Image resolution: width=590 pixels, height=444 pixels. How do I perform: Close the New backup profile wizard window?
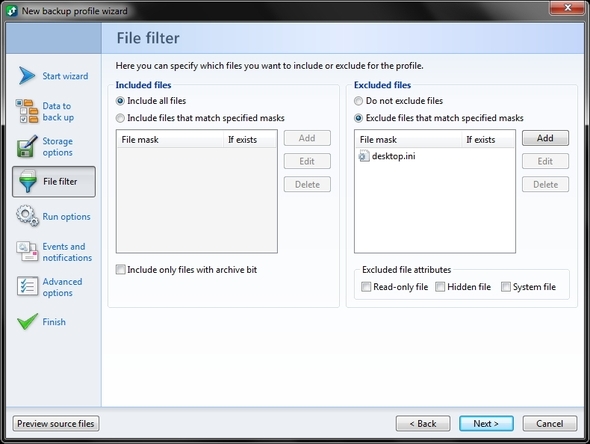tap(568, 8)
